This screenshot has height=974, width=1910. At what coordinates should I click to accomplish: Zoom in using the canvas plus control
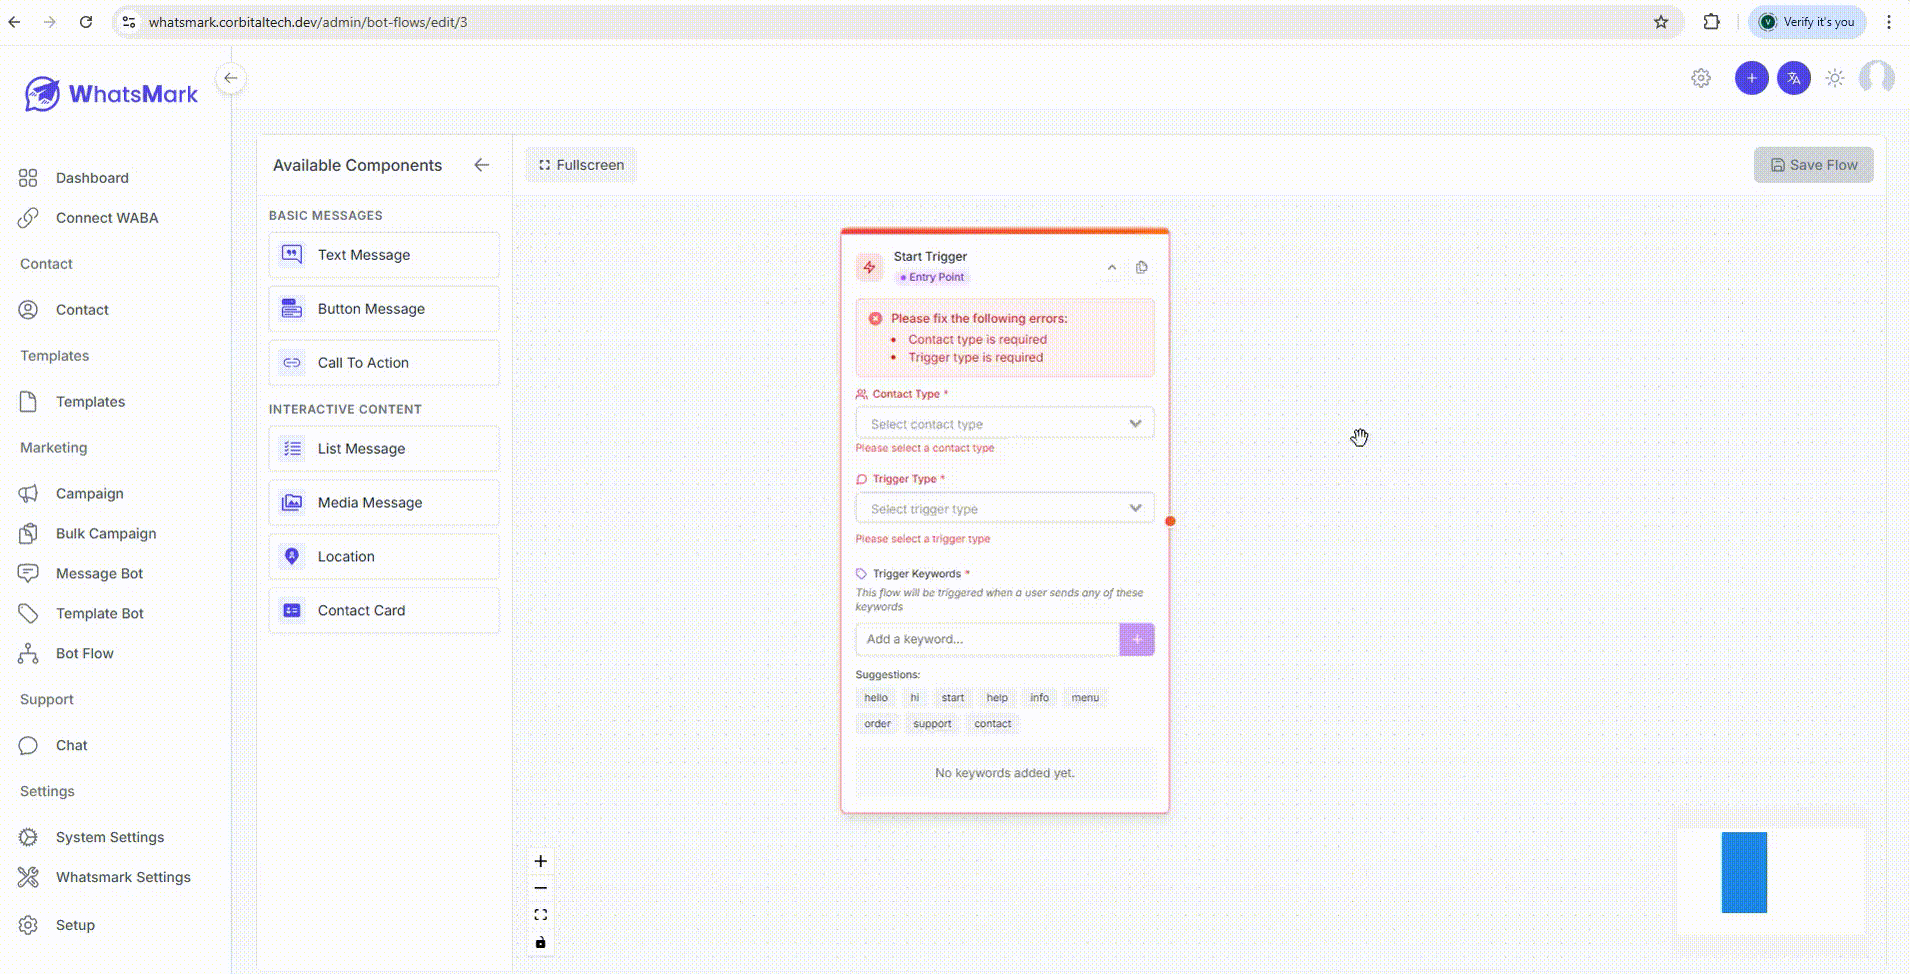tap(541, 860)
